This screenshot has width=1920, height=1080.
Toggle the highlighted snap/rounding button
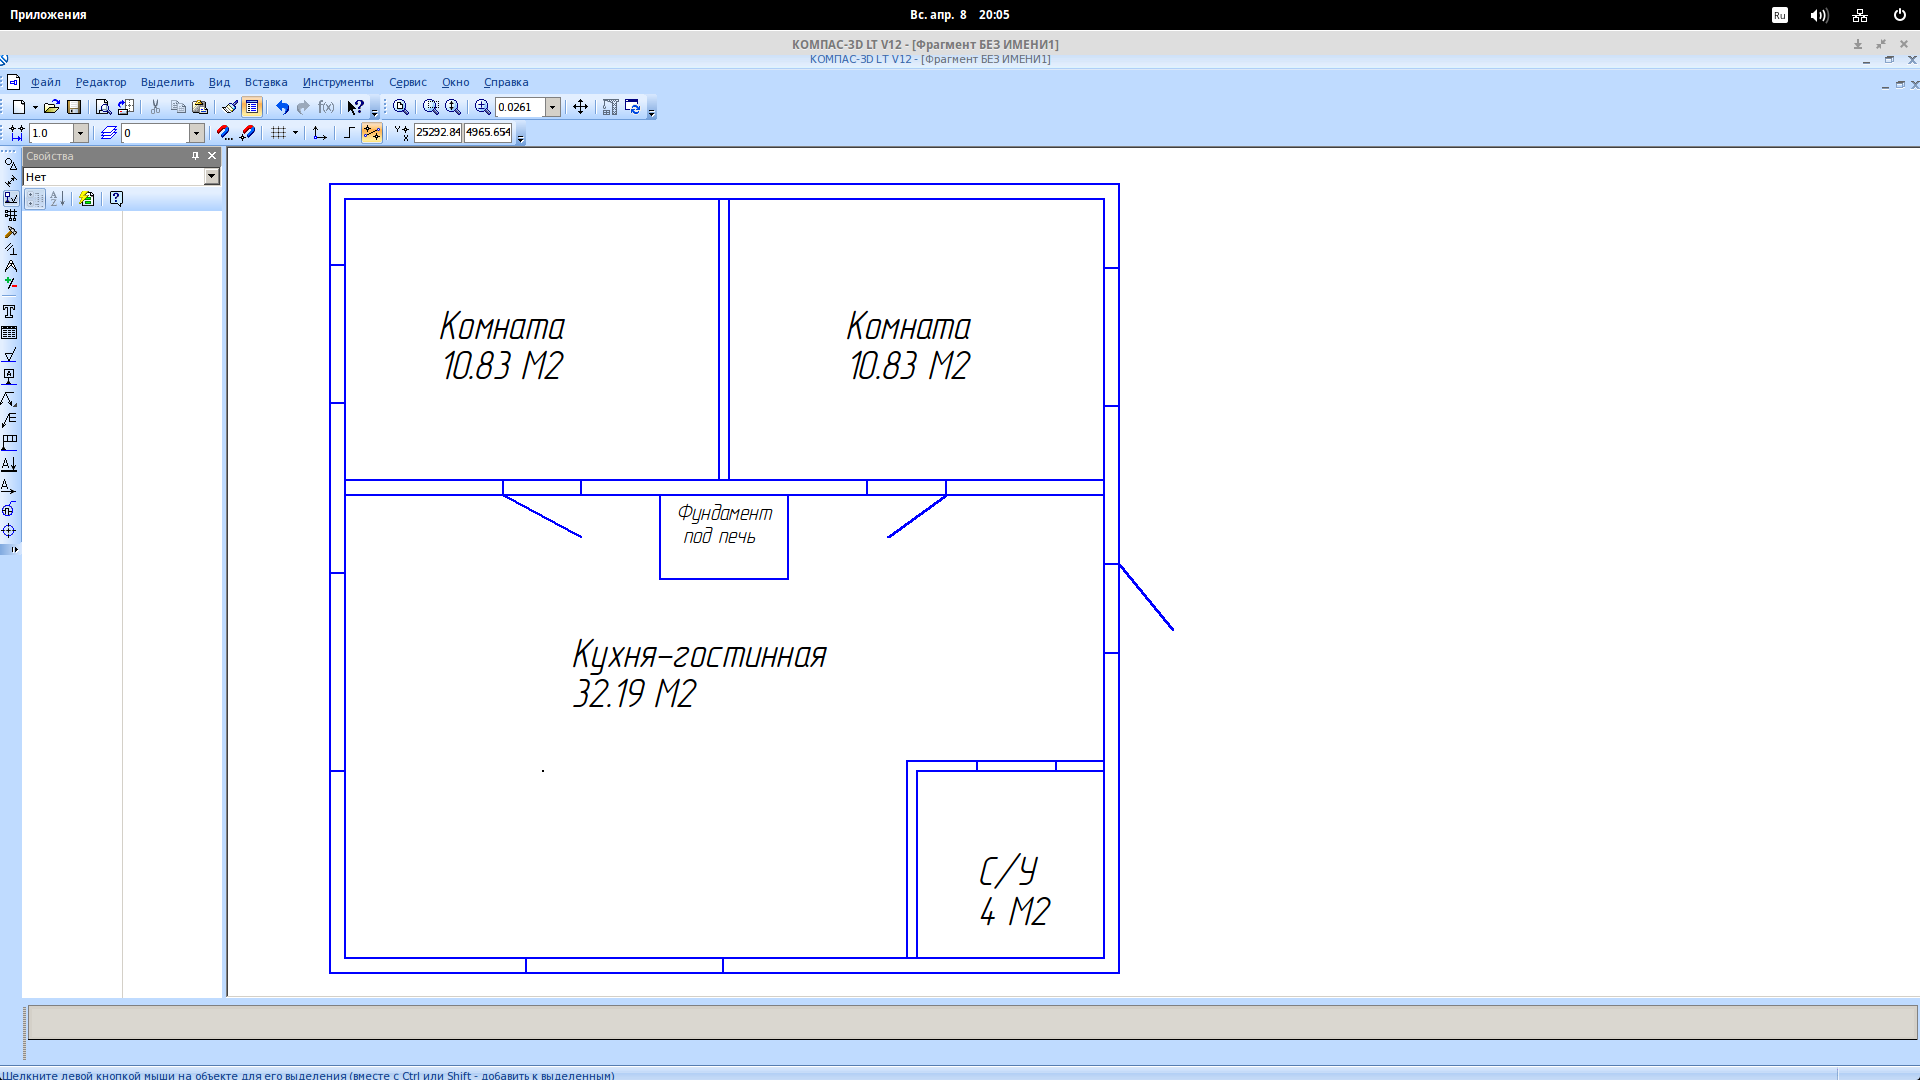(x=371, y=133)
